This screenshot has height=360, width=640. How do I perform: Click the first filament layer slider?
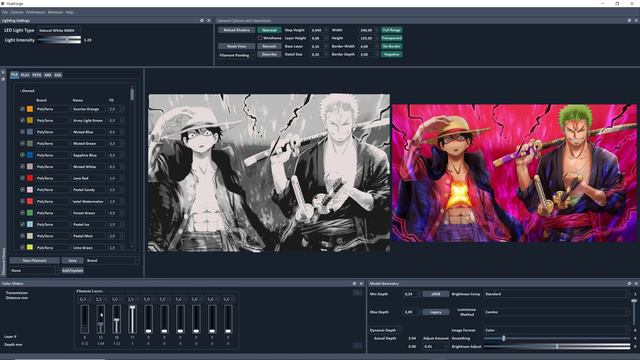[84, 319]
